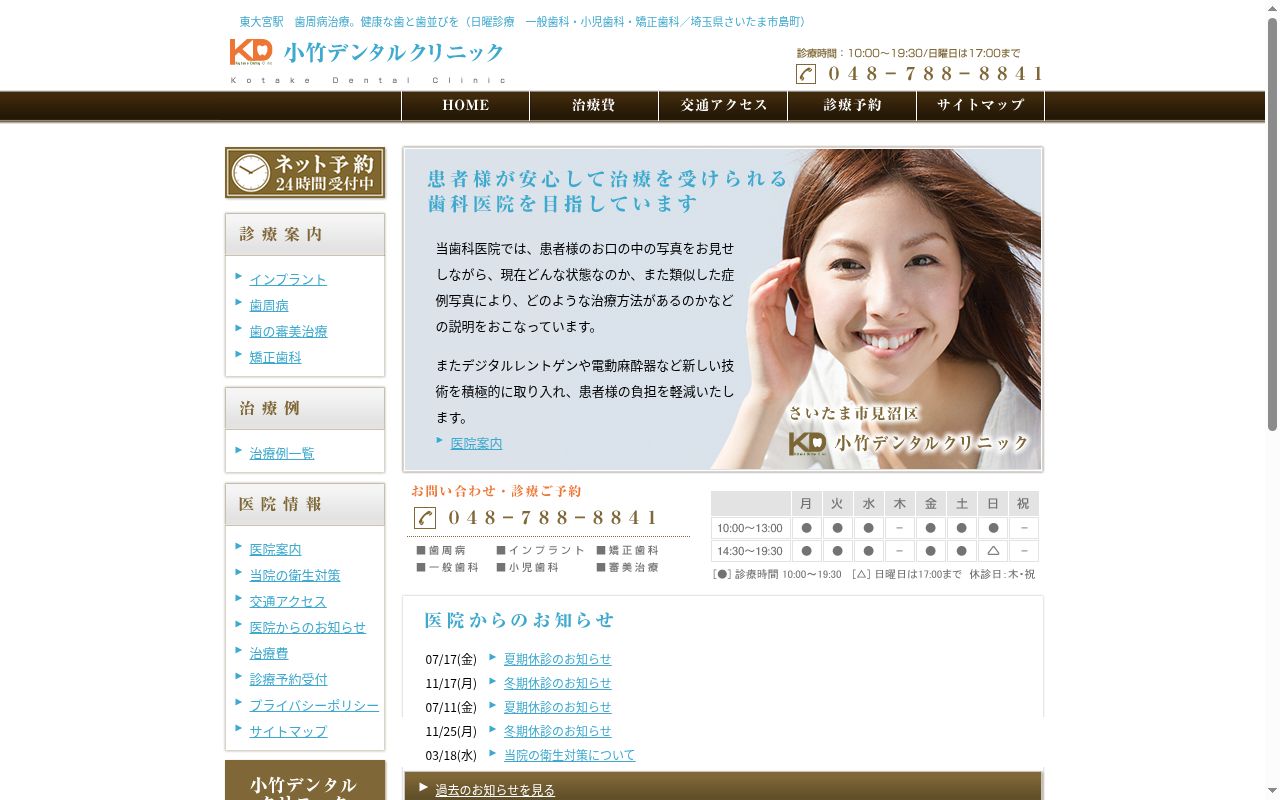Open the sidebar サイトマップ link

(288, 731)
